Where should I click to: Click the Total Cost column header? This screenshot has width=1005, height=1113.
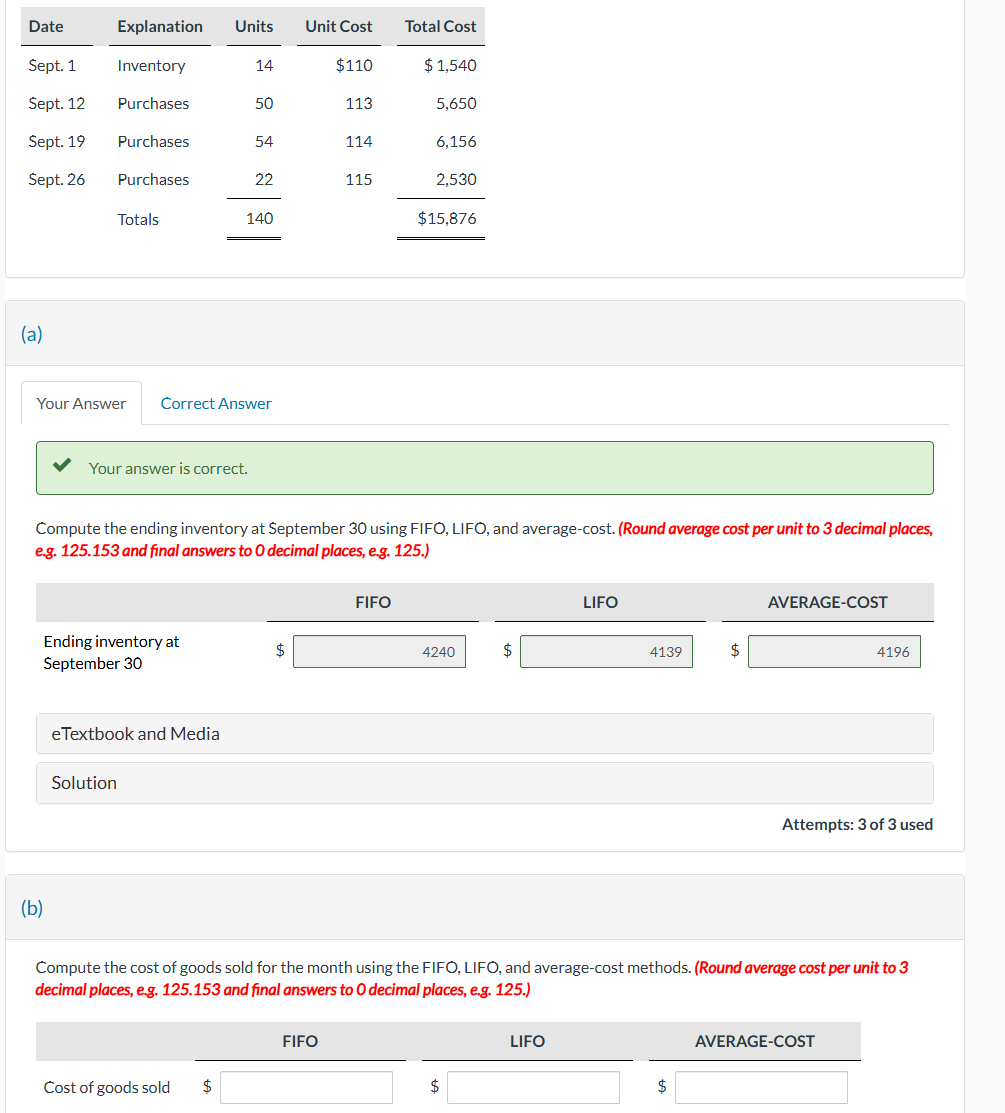[440, 26]
